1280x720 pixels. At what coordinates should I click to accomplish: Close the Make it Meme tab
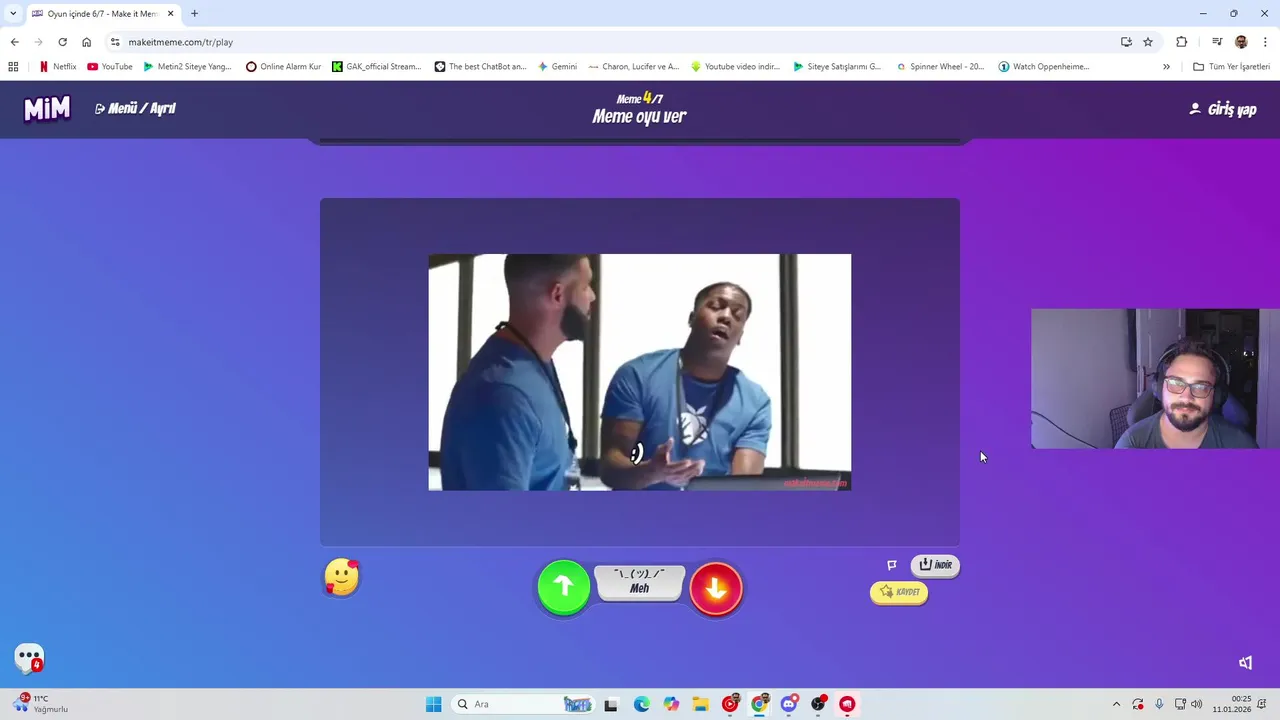pos(170,14)
